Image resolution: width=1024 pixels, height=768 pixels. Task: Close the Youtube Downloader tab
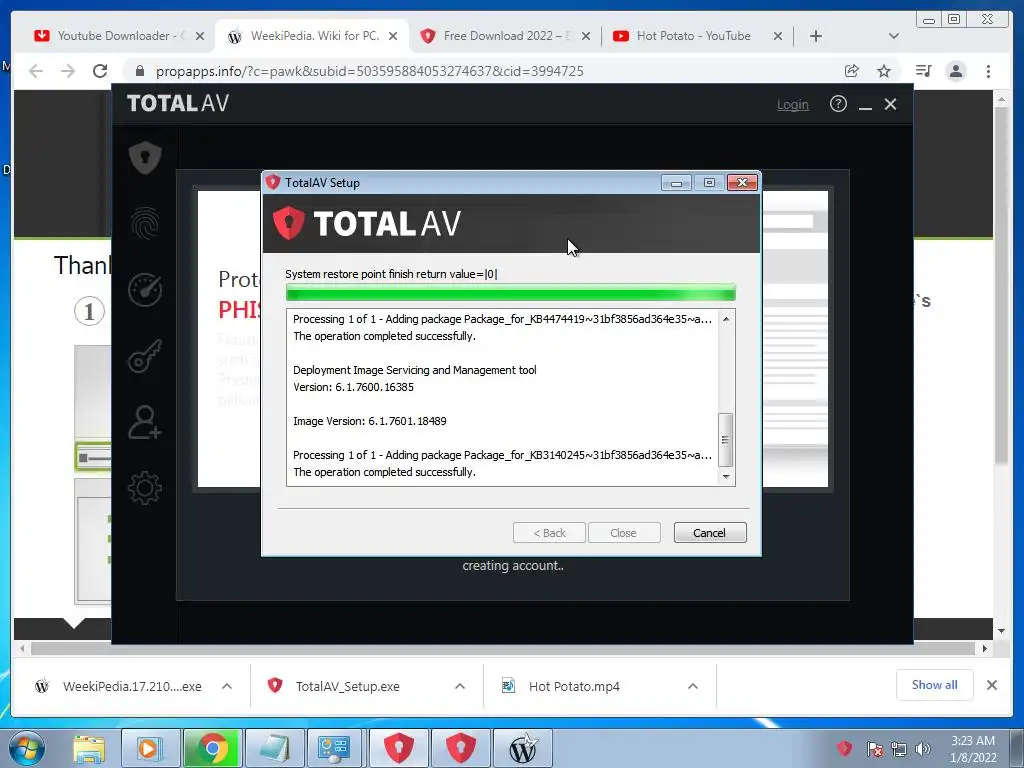point(200,36)
